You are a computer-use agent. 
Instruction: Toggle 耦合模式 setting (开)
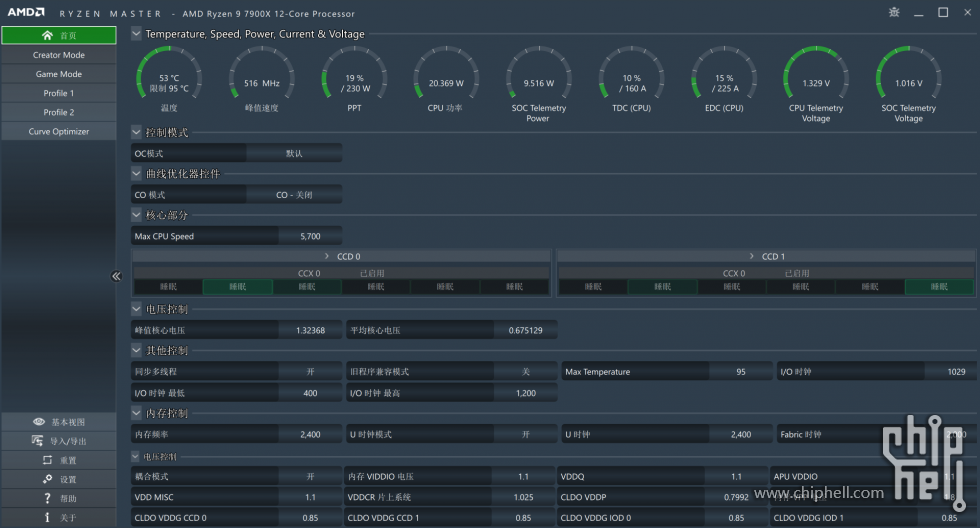310,476
